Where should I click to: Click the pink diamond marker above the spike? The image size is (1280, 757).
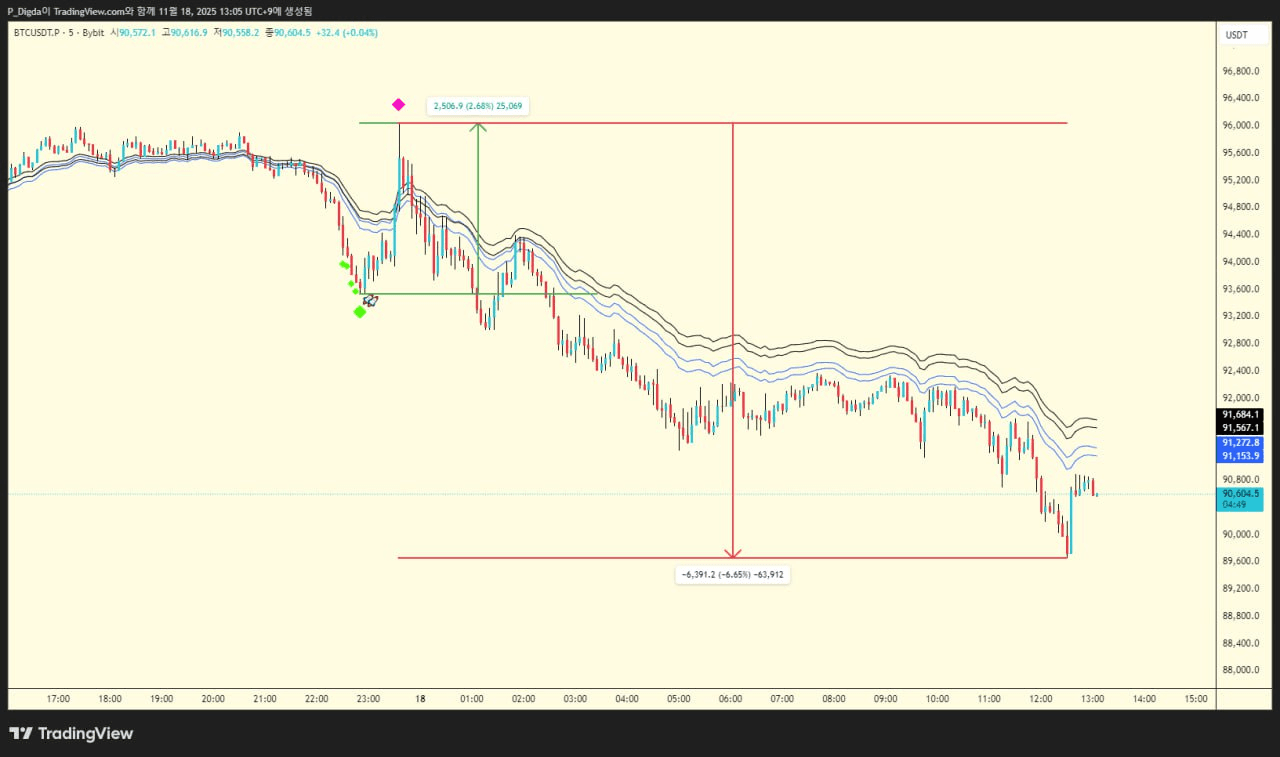398,104
